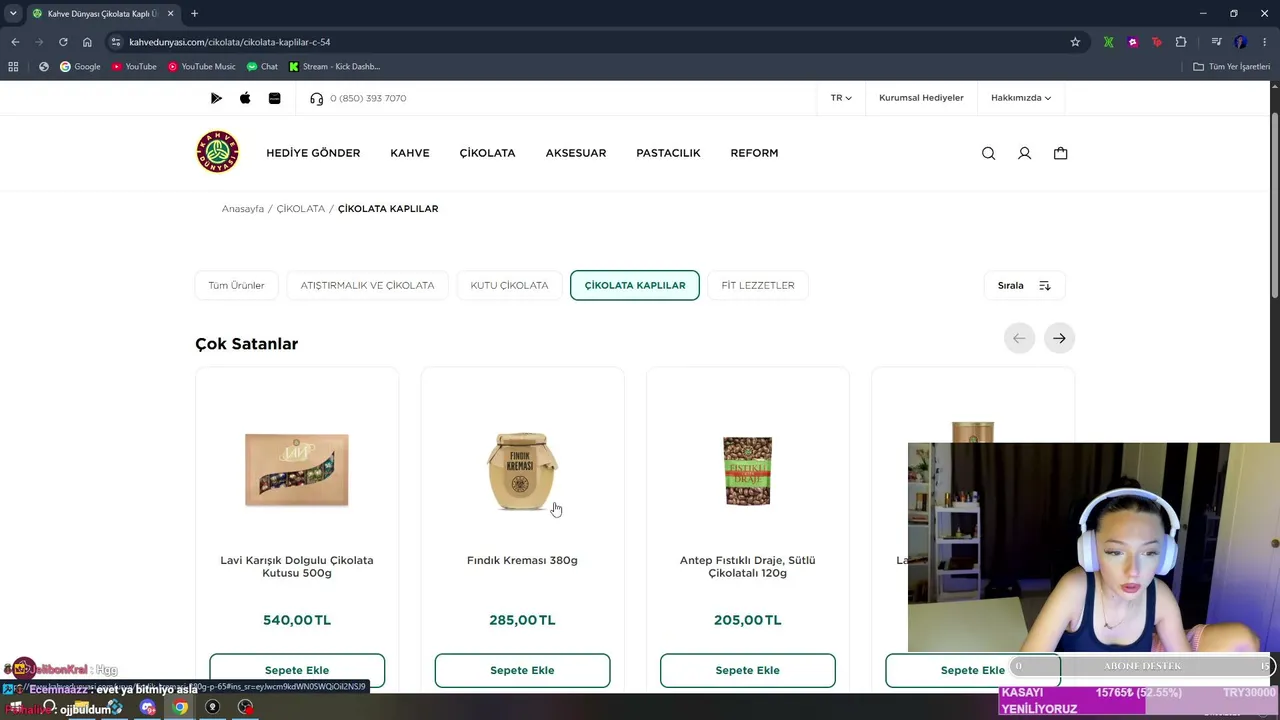
Task: Bookmark this page with the star icon
Action: [x=1075, y=42]
